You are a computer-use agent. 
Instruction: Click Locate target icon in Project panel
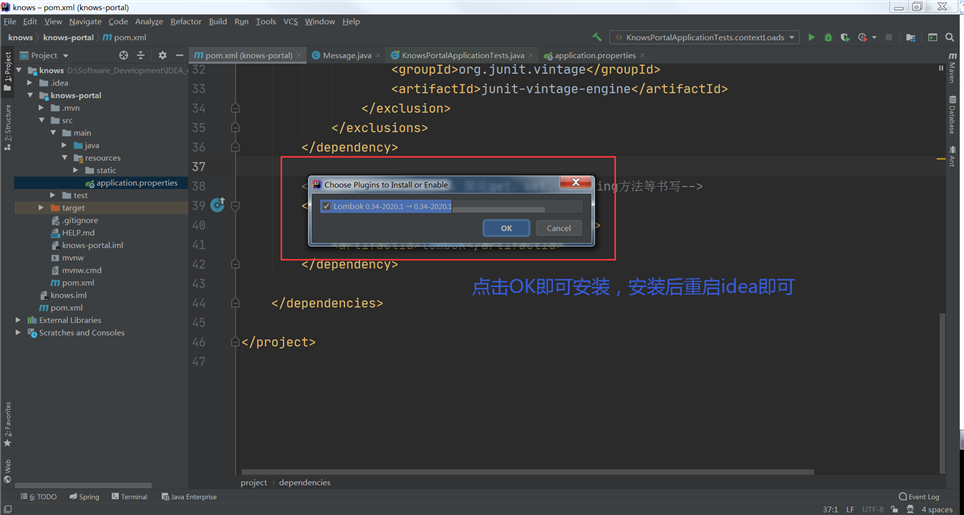point(124,55)
